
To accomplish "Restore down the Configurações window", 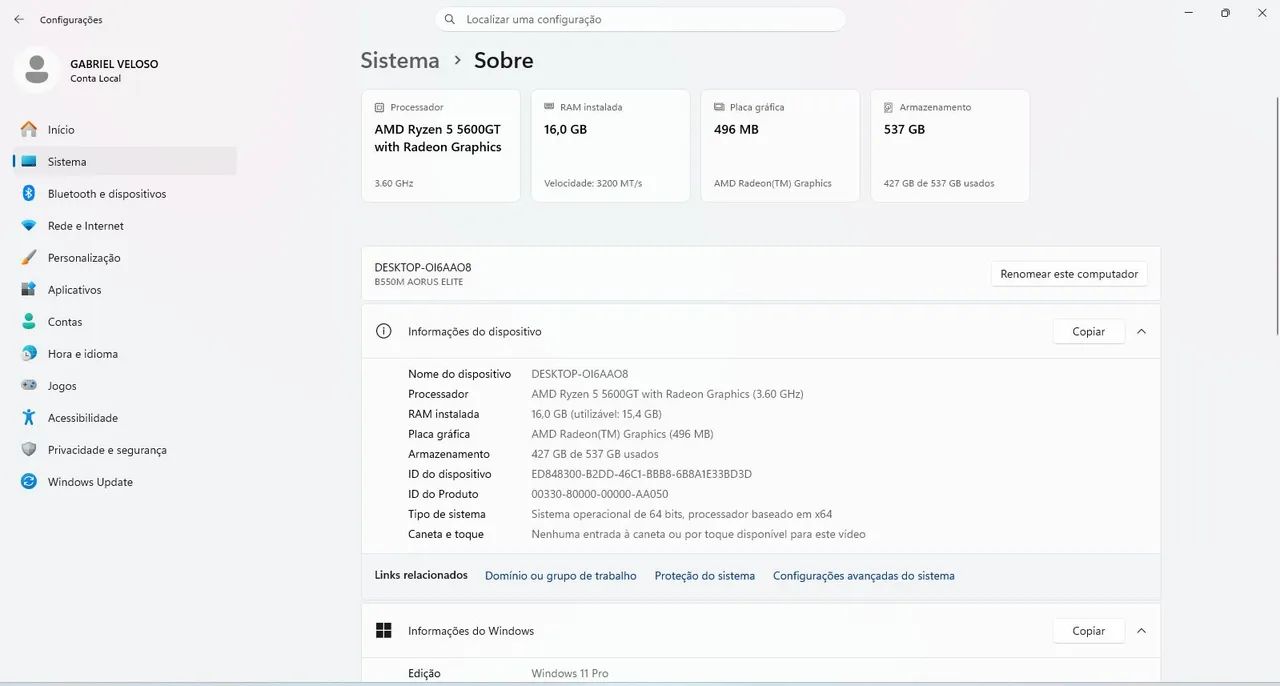I will (1225, 13).
